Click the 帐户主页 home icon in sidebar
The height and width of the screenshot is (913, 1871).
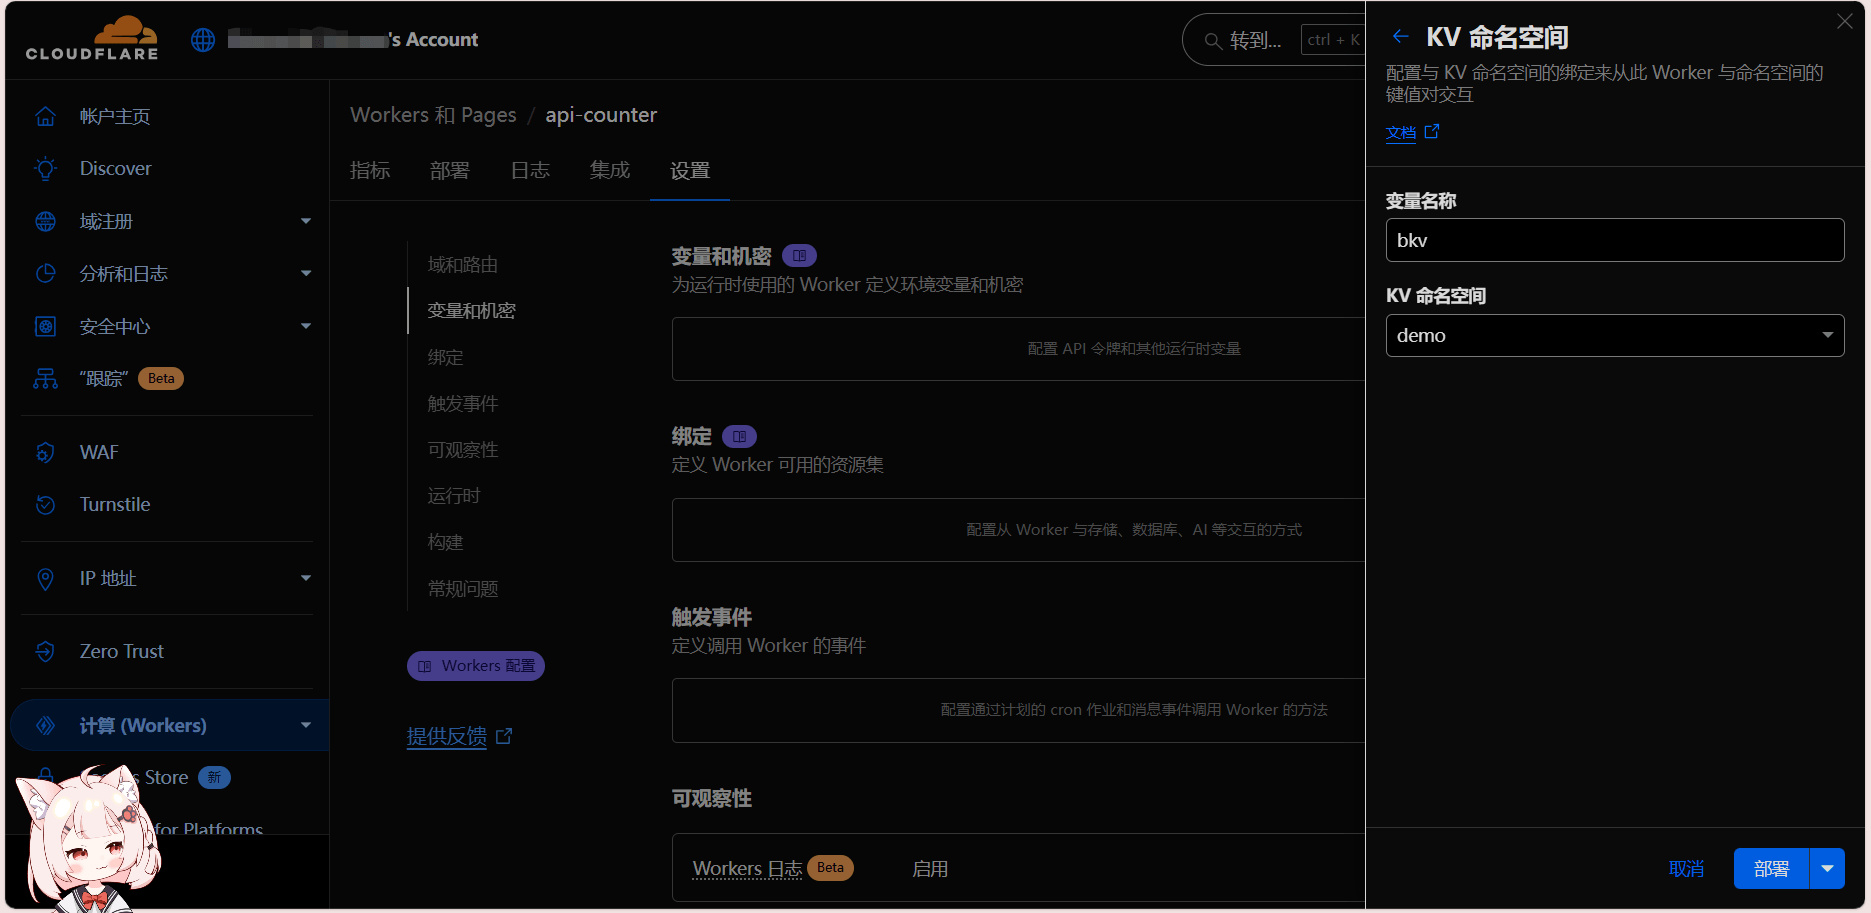point(45,117)
